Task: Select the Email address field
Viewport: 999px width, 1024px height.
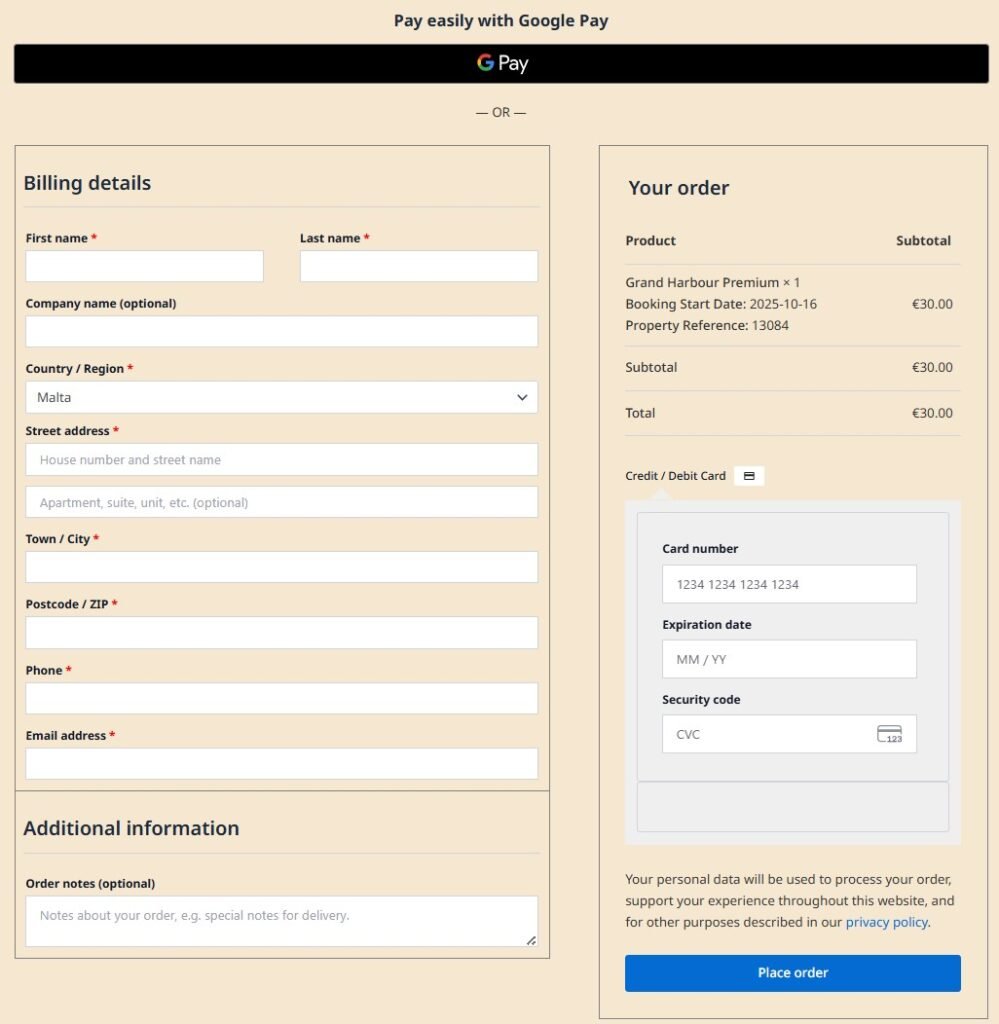Action: point(281,764)
